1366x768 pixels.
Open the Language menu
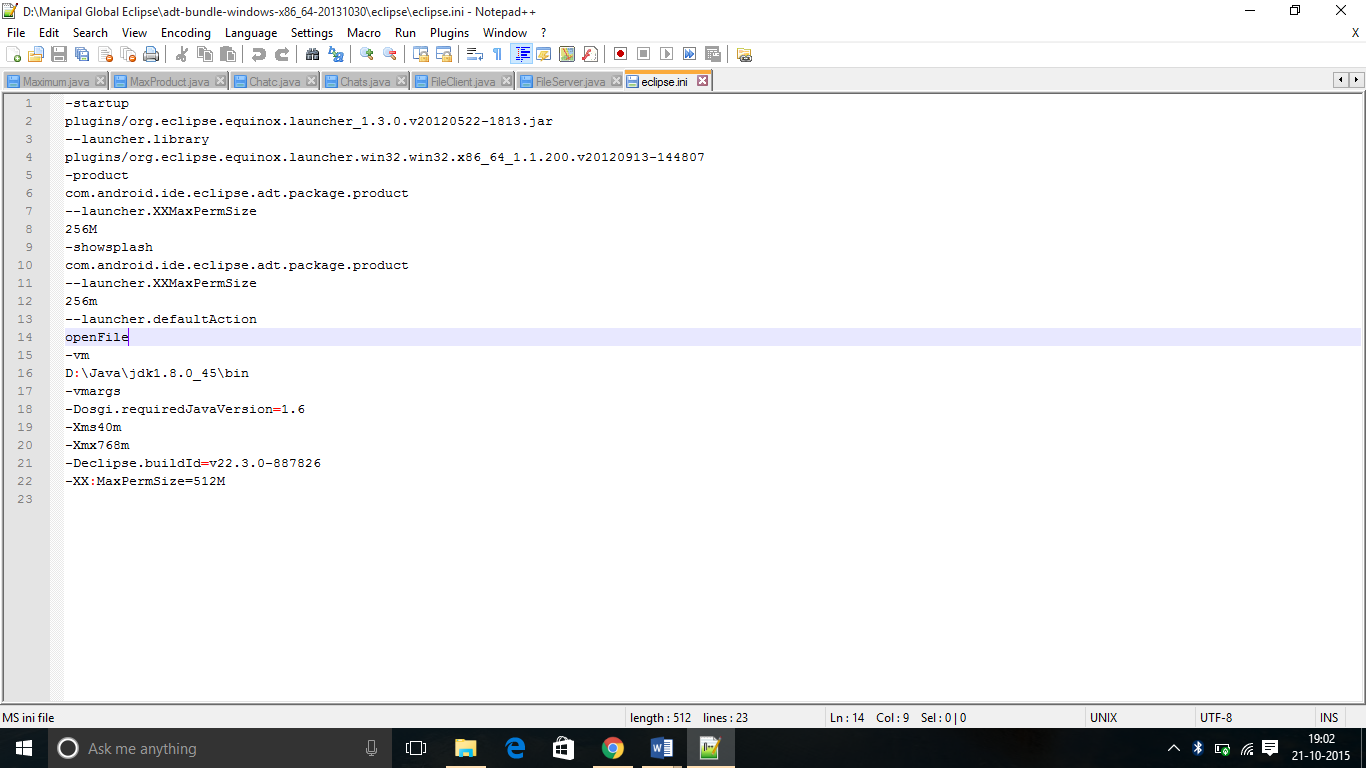(x=251, y=33)
